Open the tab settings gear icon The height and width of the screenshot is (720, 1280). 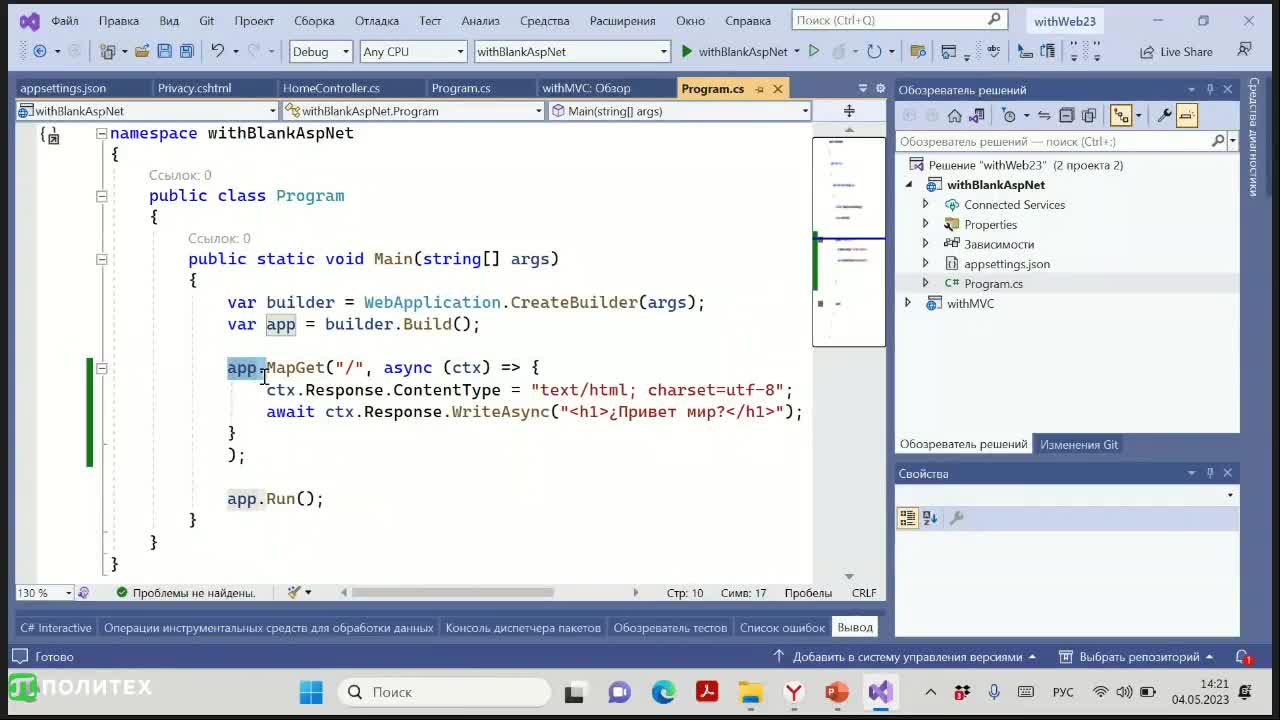(880, 89)
